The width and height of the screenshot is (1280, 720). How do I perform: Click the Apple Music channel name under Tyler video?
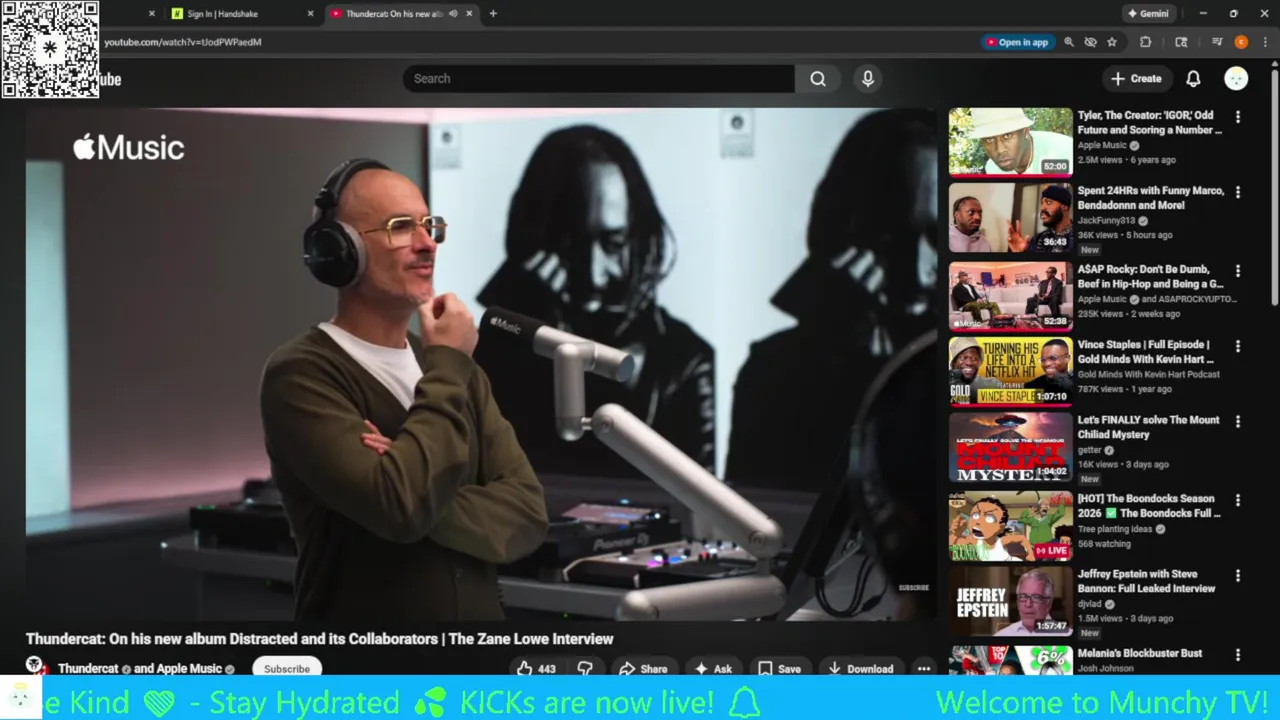(x=1102, y=145)
